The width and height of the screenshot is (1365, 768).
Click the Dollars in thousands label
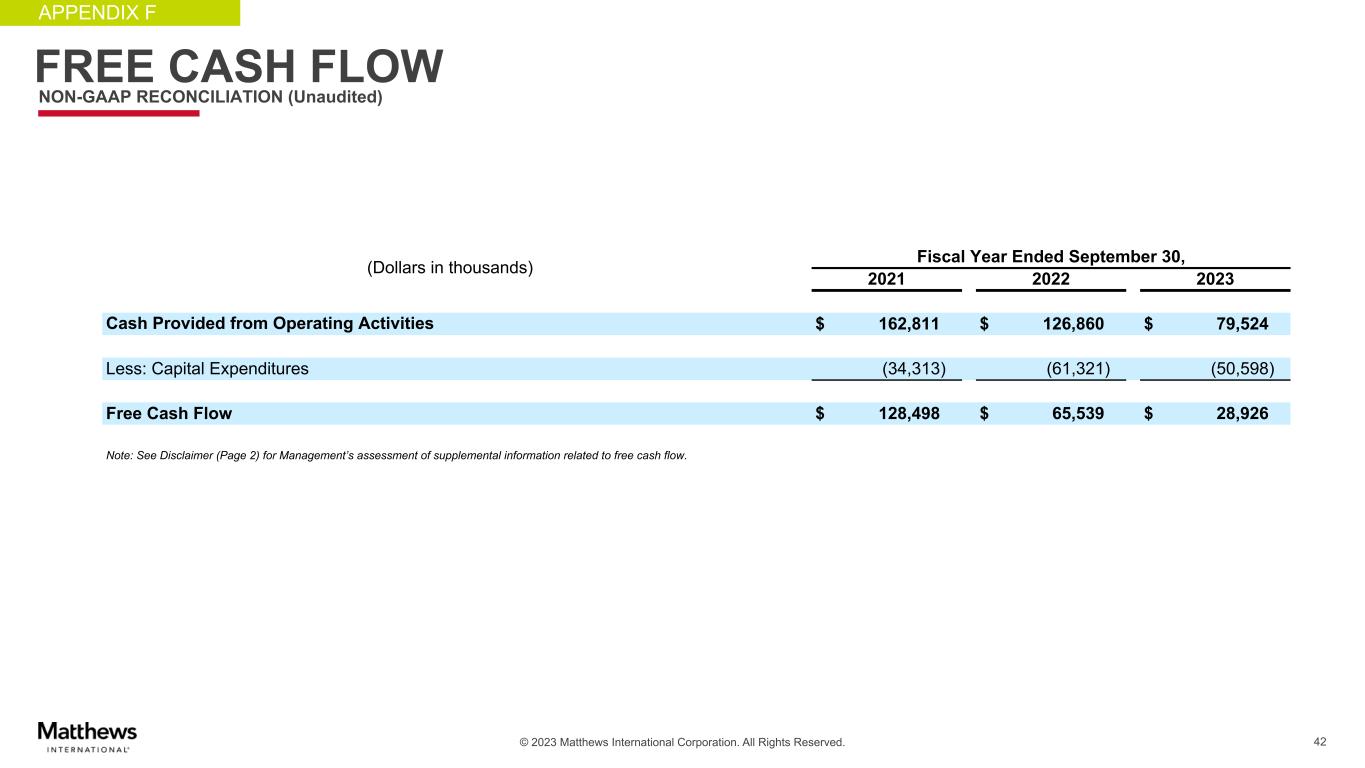[x=450, y=268]
